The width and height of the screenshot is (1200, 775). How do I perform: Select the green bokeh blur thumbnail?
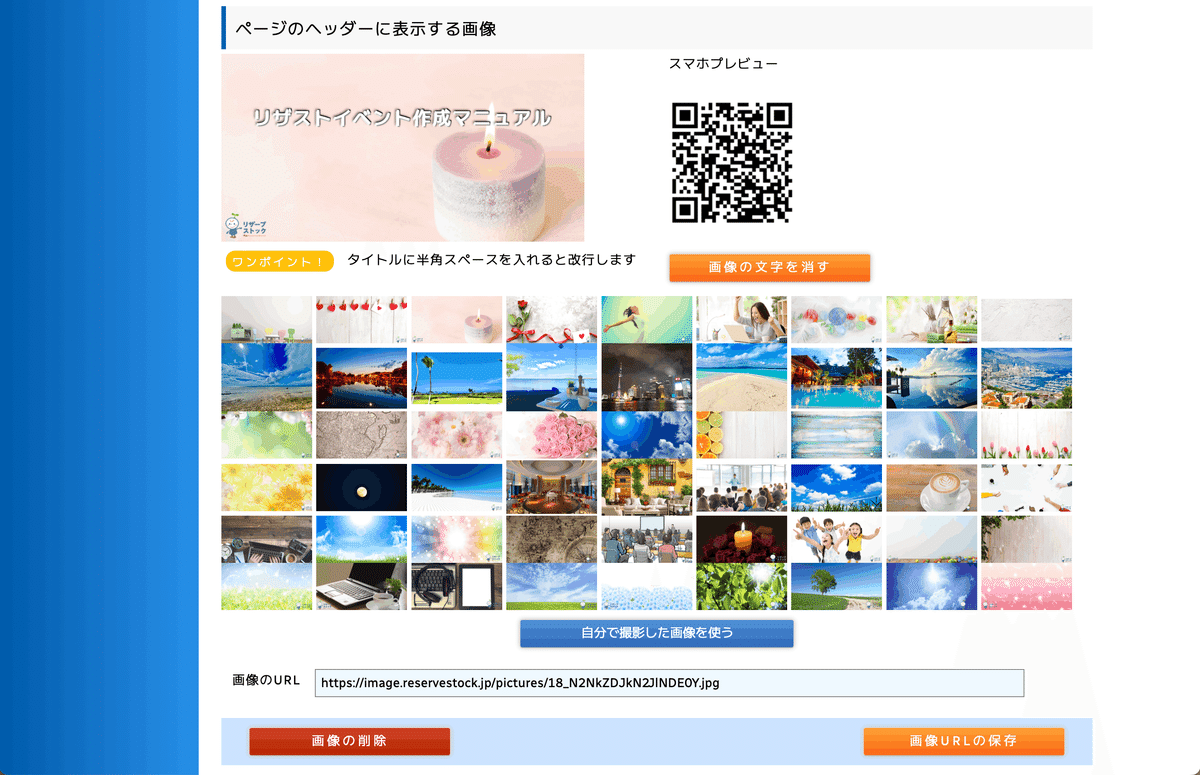click(266, 435)
